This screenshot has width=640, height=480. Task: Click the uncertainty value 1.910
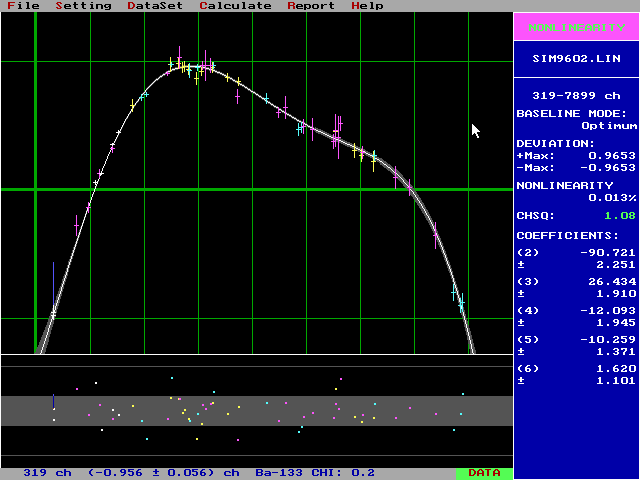(x=616, y=293)
